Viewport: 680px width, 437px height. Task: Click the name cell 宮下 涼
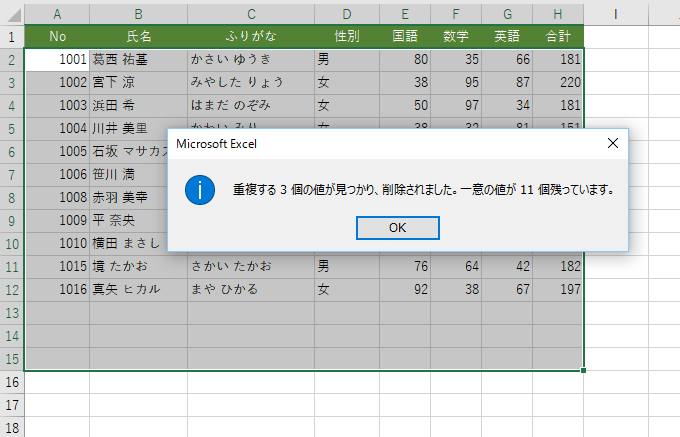(x=138, y=82)
